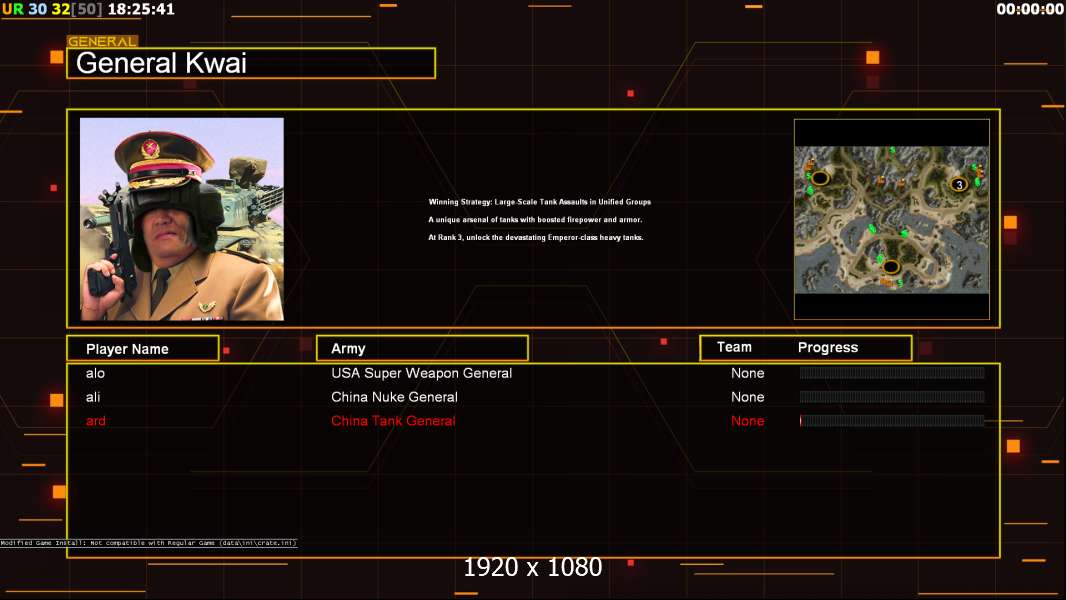Click the Army column header

[x=422, y=349]
